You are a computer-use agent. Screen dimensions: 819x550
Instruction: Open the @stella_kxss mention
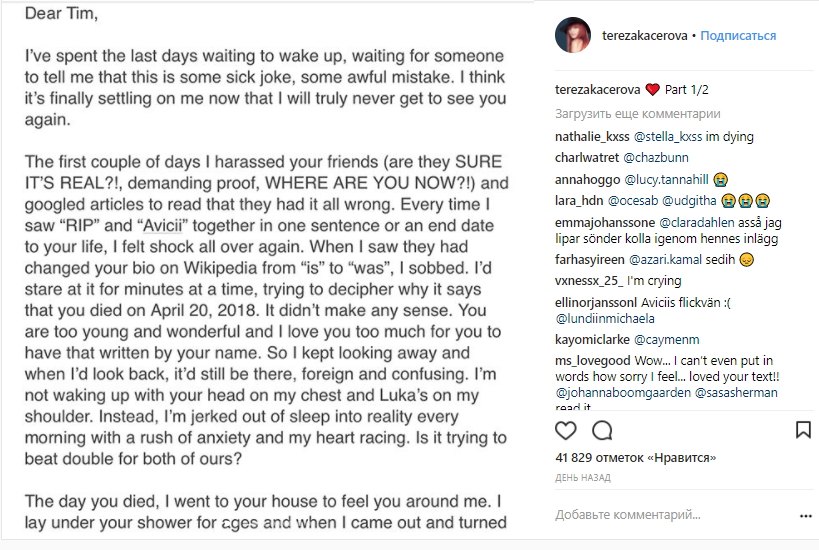(x=669, y=137)
